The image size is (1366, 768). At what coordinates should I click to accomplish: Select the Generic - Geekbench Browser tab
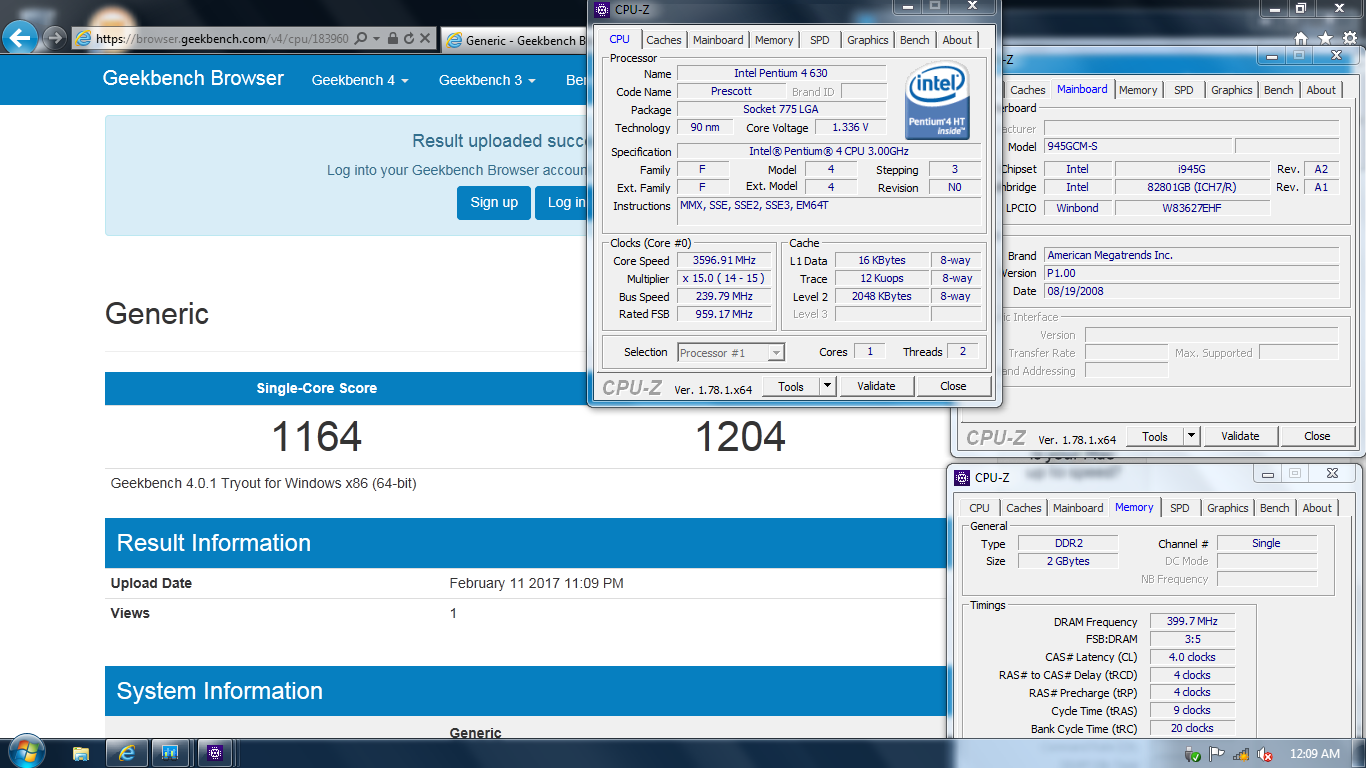point(514,40)
